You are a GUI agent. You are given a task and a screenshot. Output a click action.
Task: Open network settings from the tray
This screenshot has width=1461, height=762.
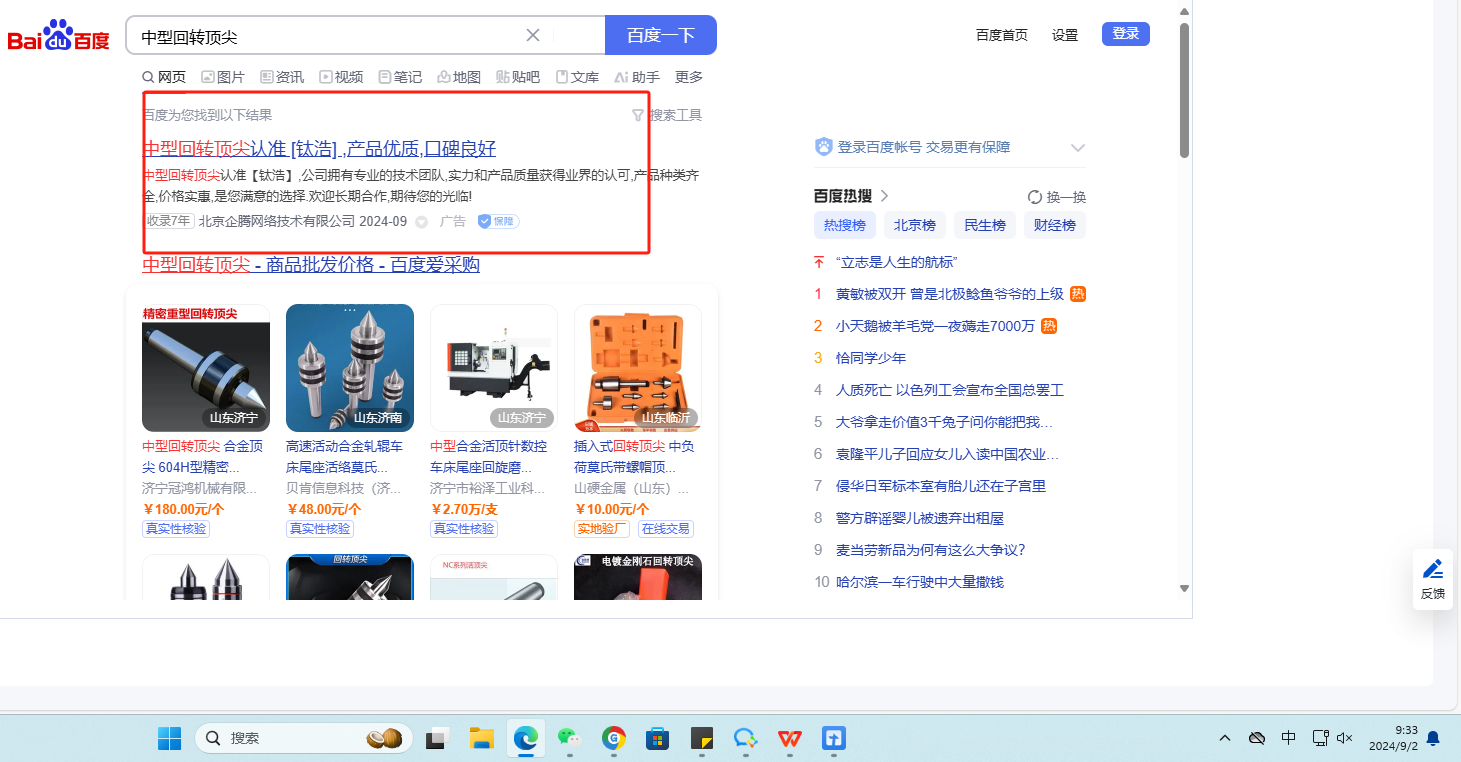[1320, 738]
